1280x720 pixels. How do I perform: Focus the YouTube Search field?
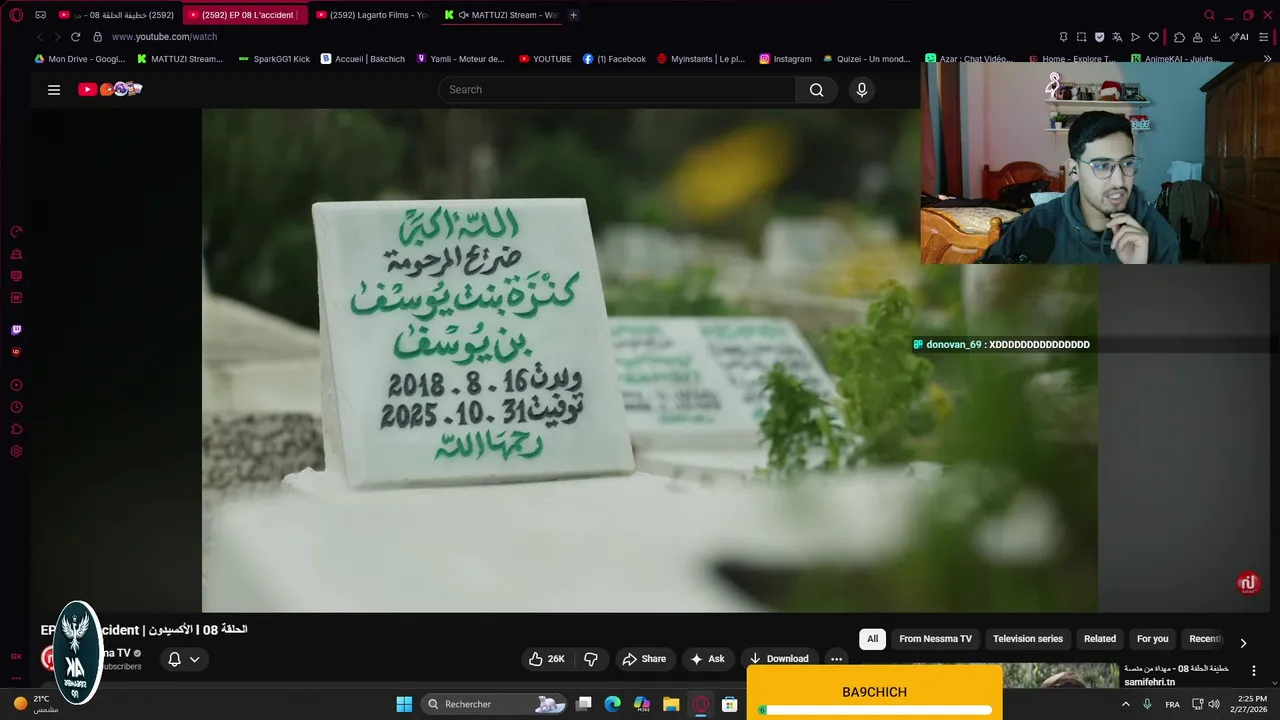click(x=617, y=90)
